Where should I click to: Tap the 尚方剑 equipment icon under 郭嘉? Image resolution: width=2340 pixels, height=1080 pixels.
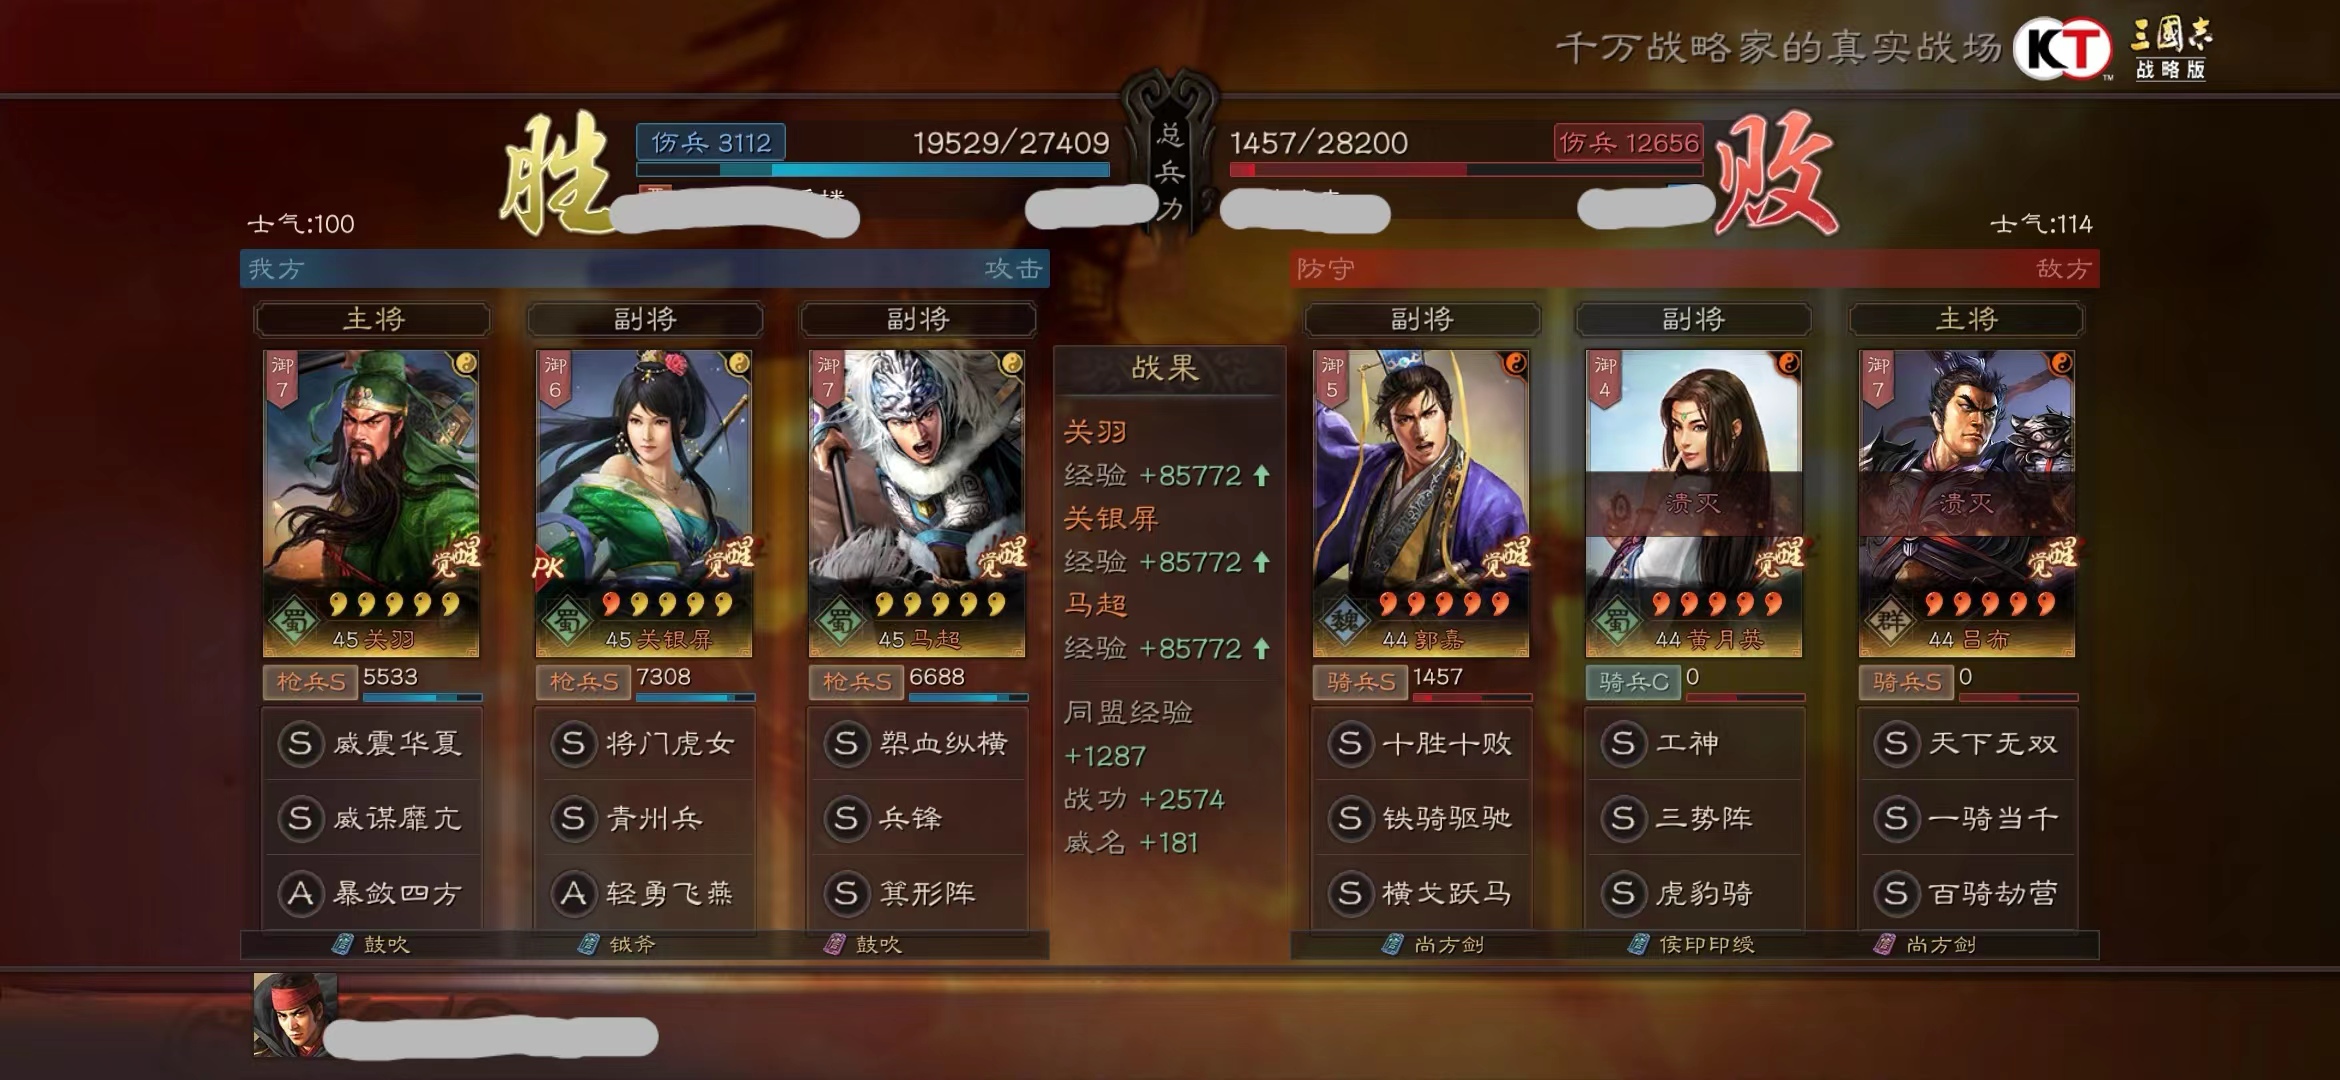point(1392,944)
